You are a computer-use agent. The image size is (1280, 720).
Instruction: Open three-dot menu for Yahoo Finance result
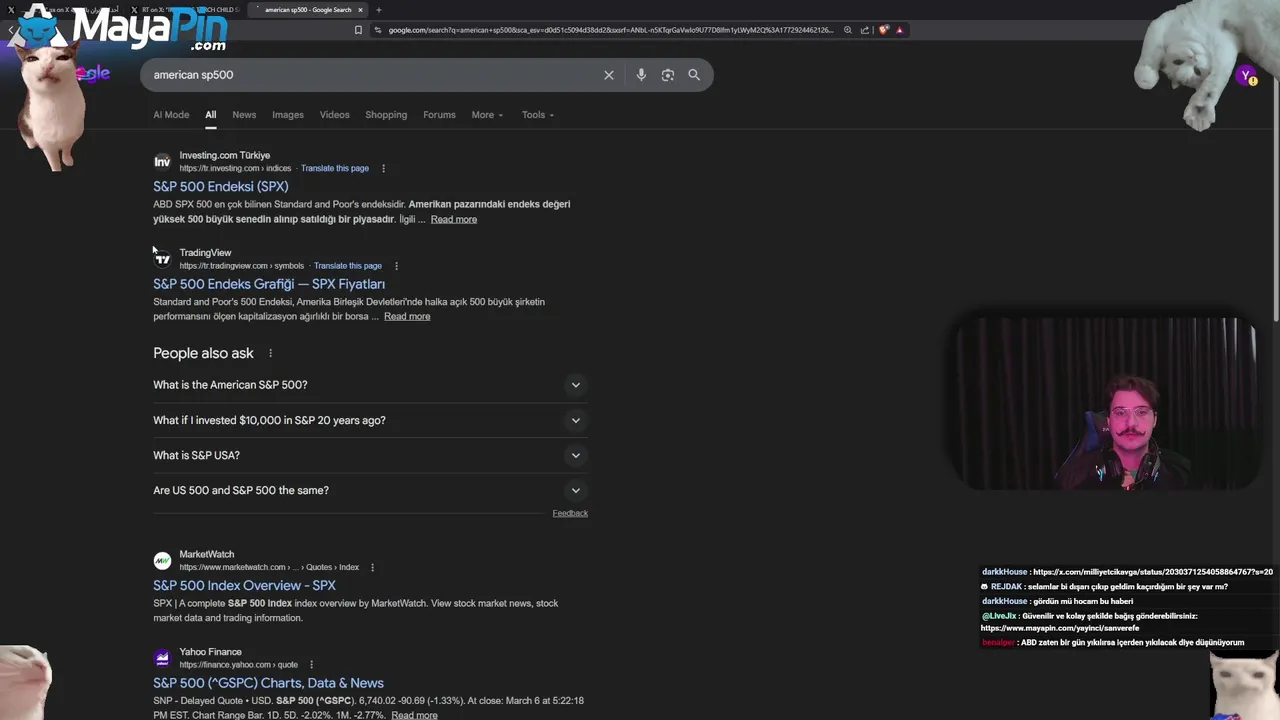(312, 665)
